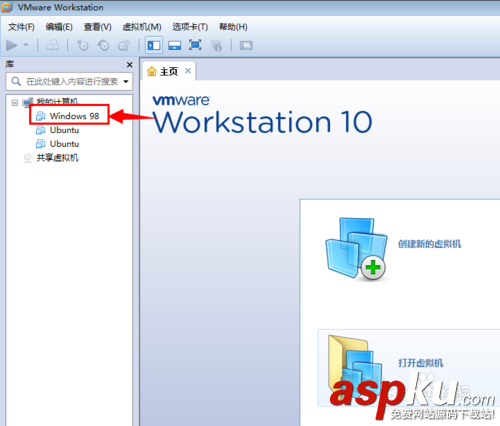Click the VMware Workstation title bar icon

[x=7, y=7]
